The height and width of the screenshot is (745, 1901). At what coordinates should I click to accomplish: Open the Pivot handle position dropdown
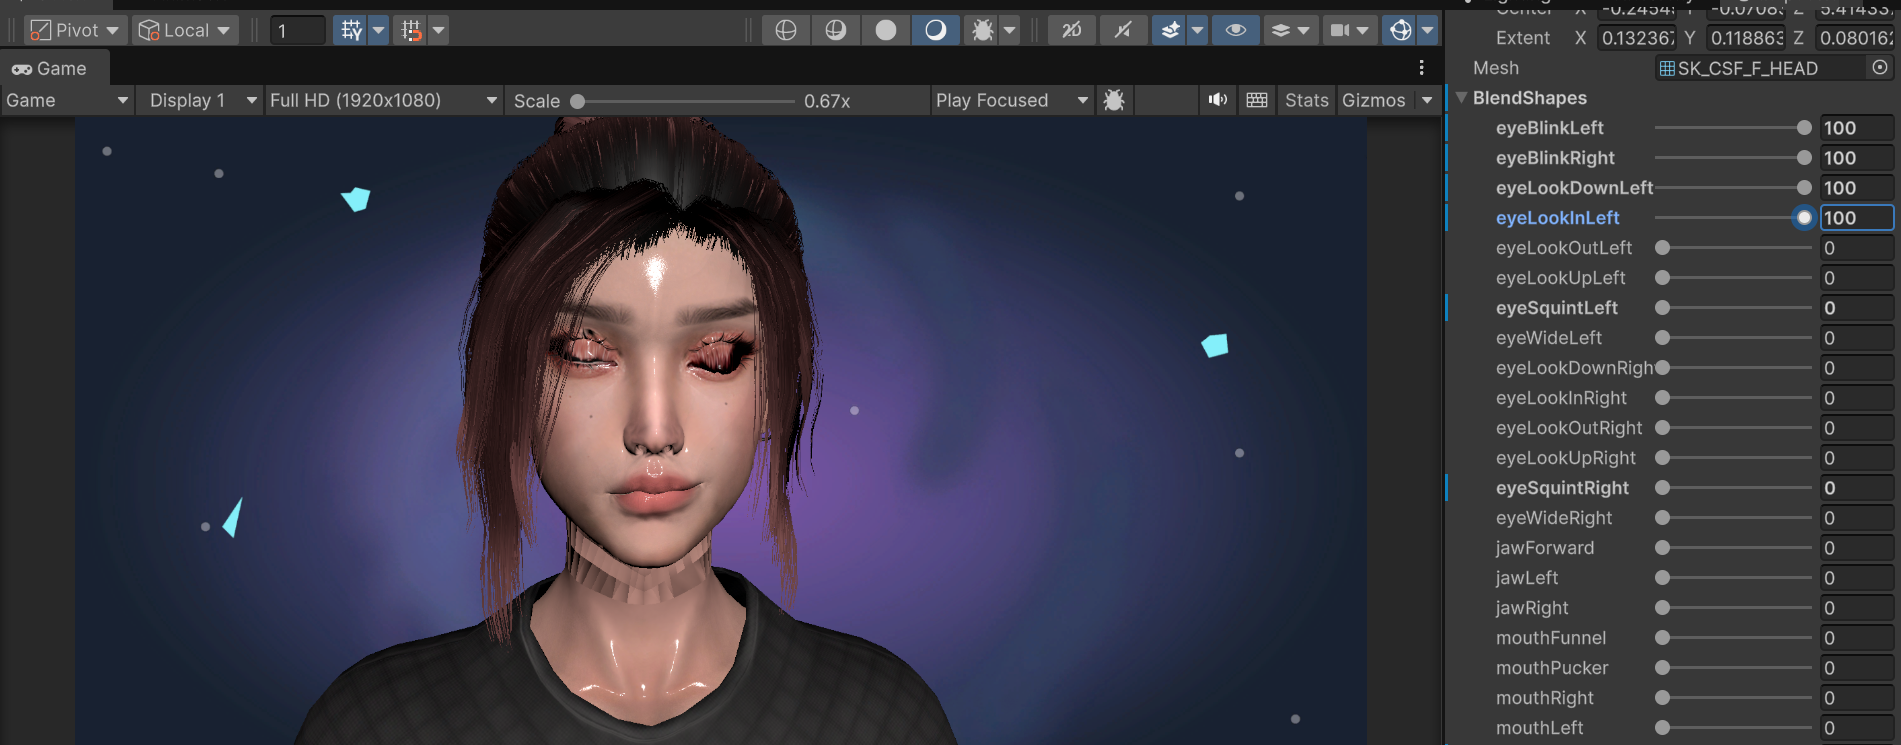[74, 30]
